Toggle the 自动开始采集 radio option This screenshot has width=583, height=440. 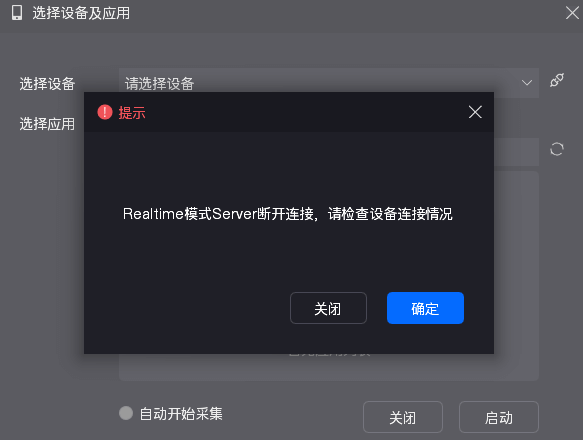coord(126,413)
